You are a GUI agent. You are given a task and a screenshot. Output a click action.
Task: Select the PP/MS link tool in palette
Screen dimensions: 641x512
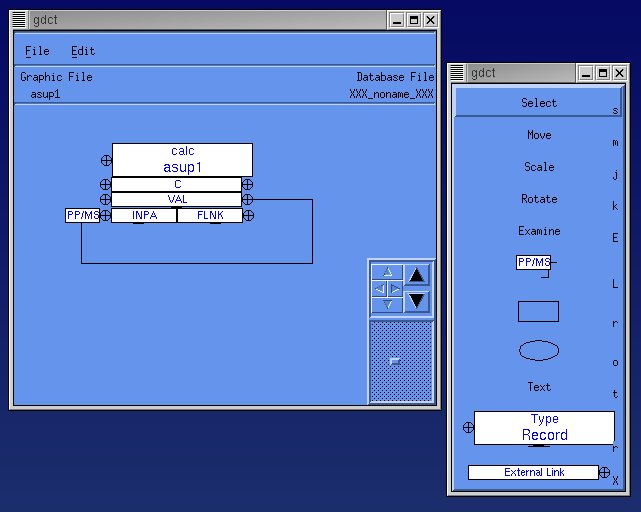[x=534, y=262]
